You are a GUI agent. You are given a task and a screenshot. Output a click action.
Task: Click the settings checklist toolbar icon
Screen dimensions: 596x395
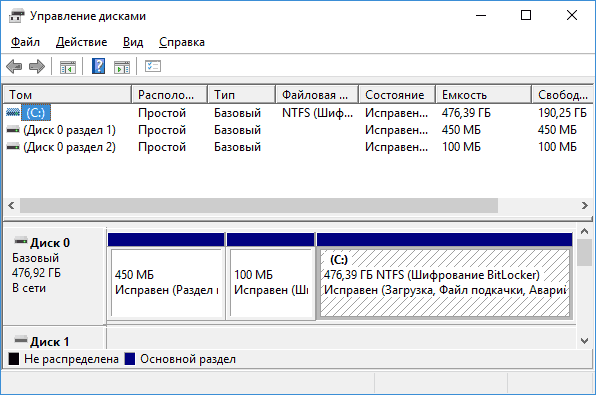(153, 66)
